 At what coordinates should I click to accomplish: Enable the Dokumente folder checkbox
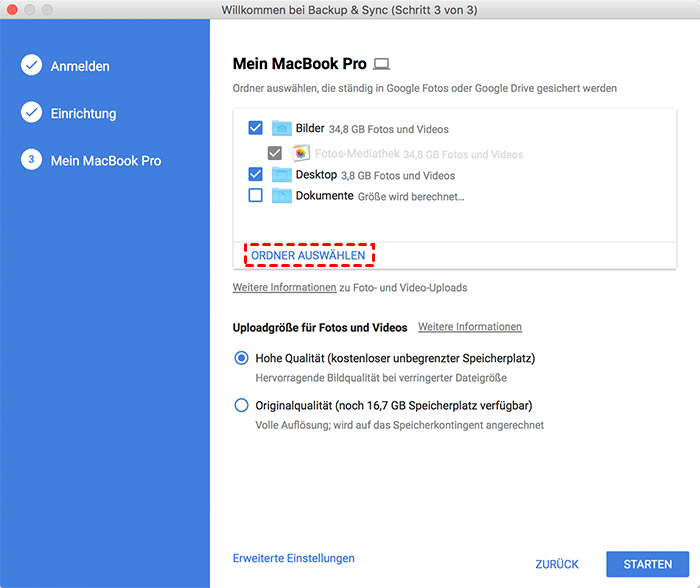click(255, 195)
